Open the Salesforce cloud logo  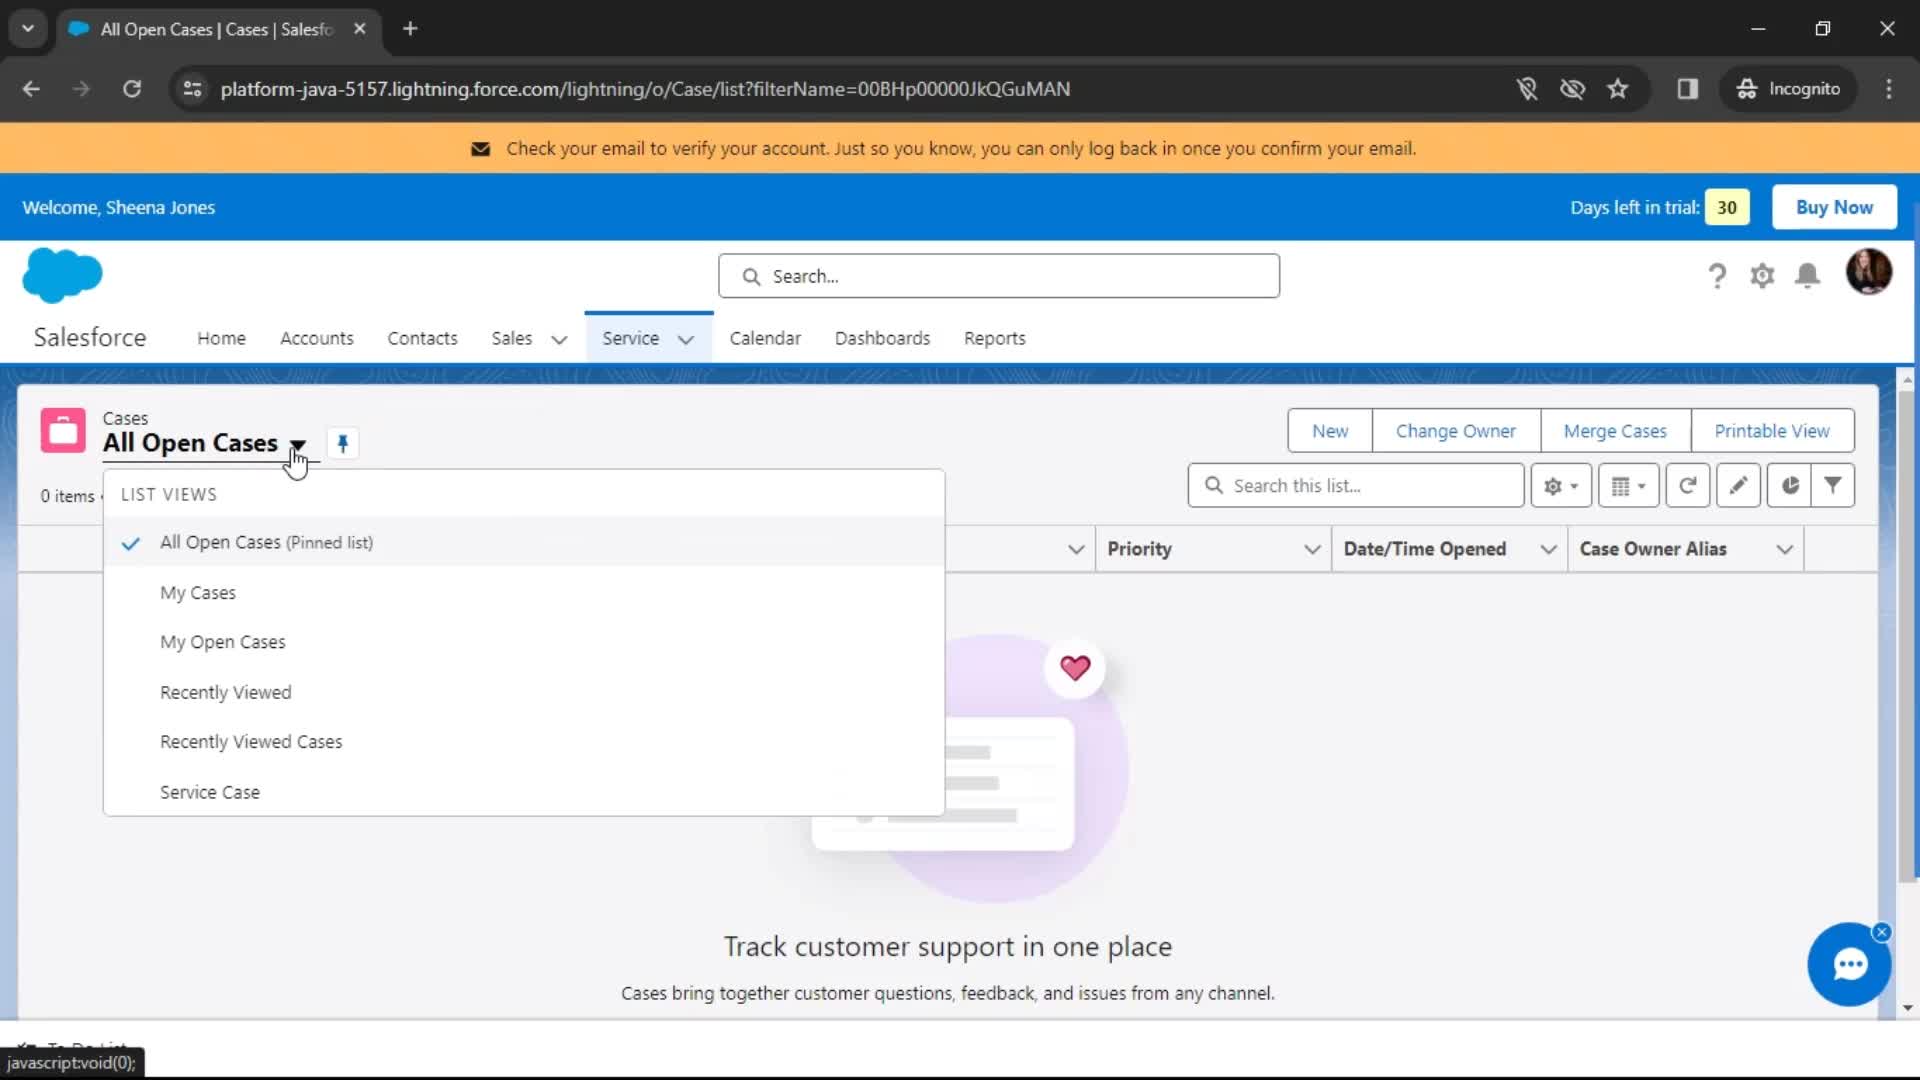[x=62, y=275]
